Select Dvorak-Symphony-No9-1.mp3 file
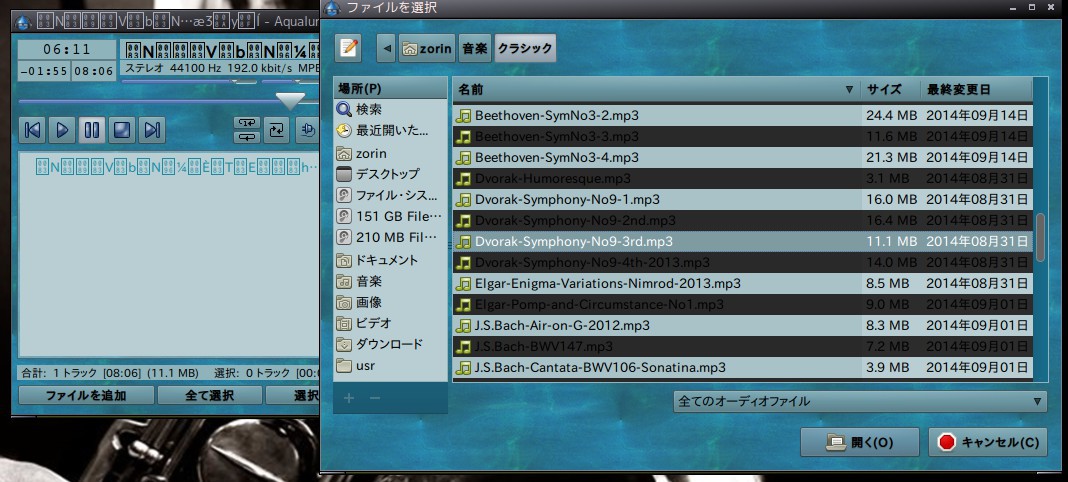Viewport: 1068px width, 482px height. (742, 200)
